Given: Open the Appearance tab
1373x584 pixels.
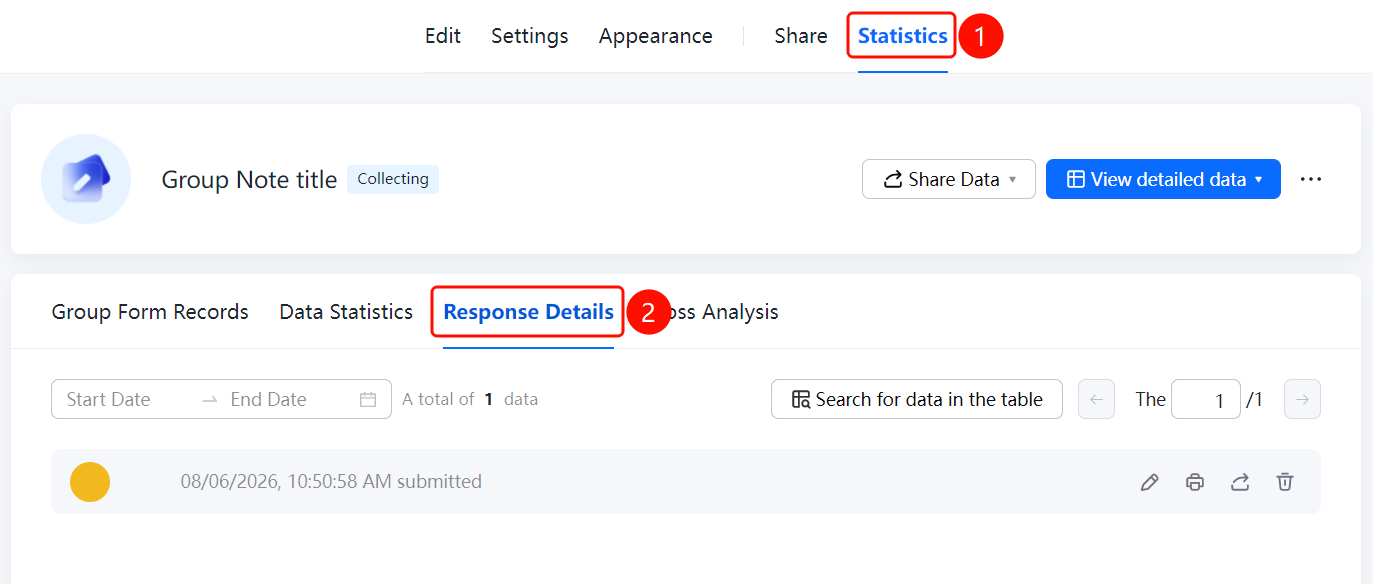Looking at the screenshot, I should point(656,36).
